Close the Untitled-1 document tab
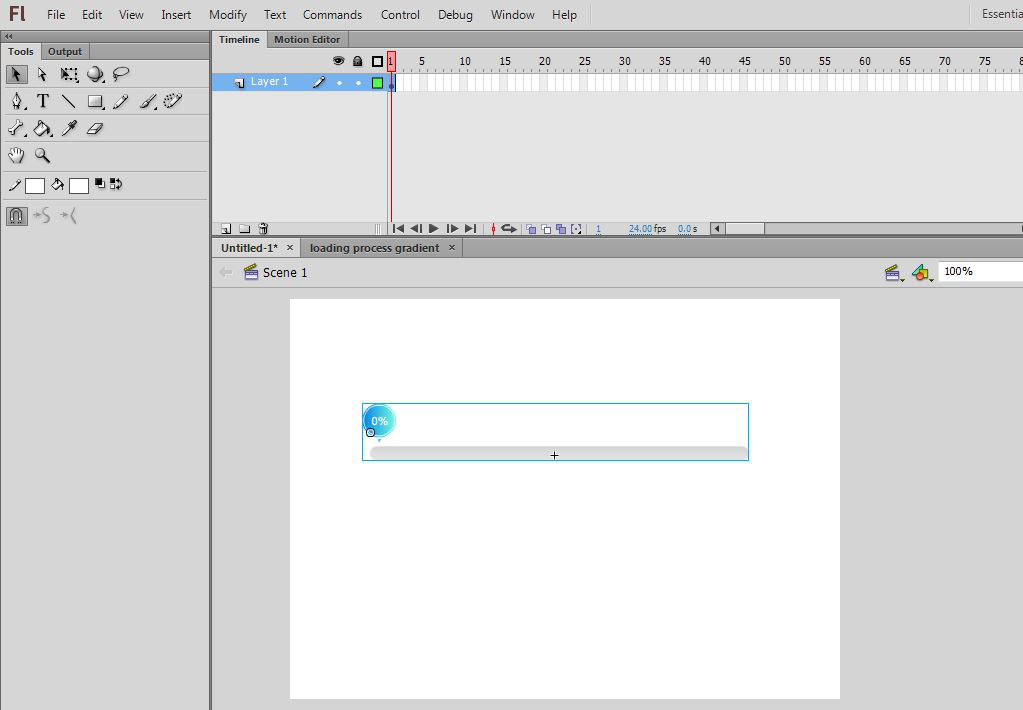1023x710 pixels. pyautogui.click(x=290, y=247)
